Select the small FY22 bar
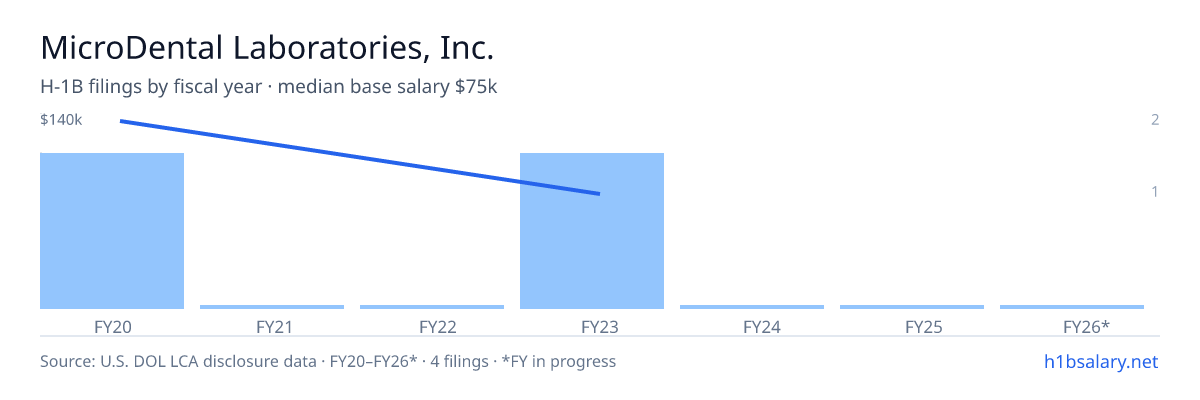Screen dimensions: 1200x400 pyautogui.click(x=432, y=307)
